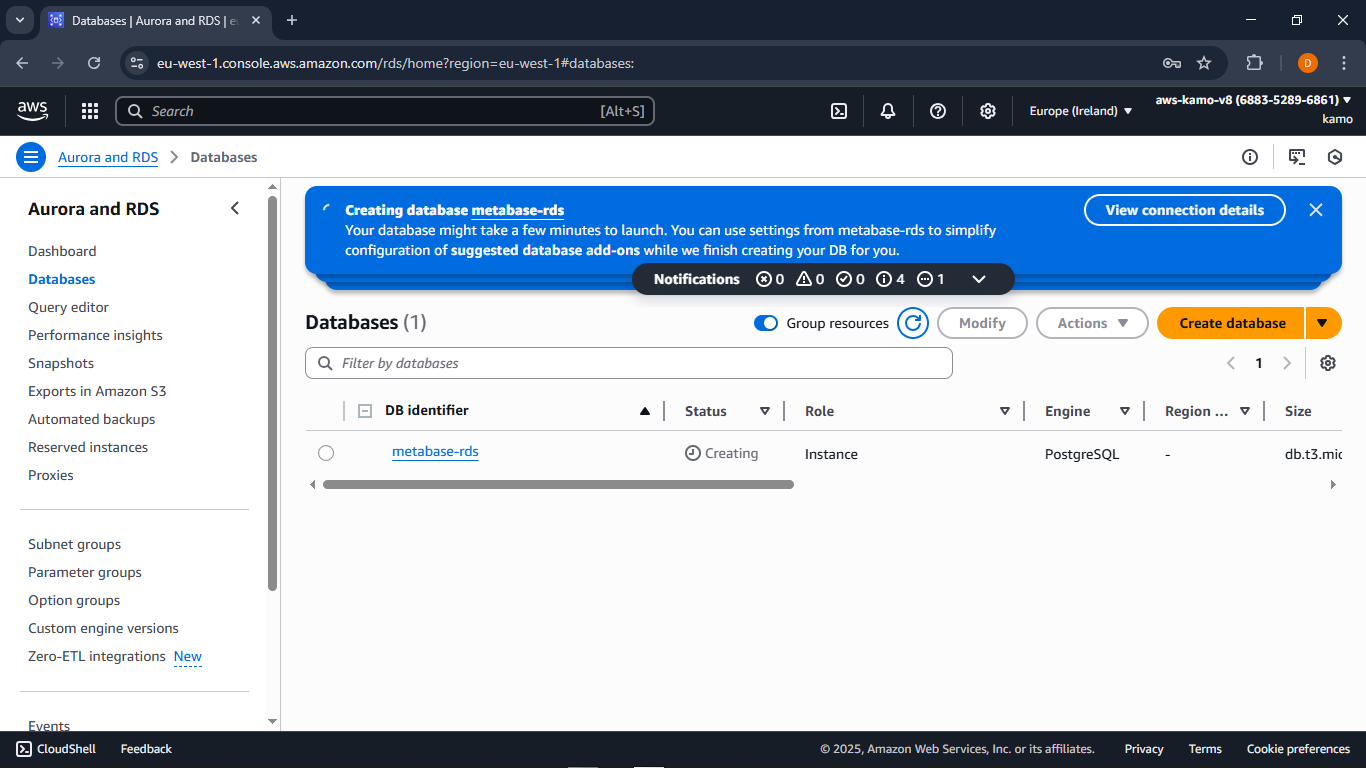Click the View connection details button

(x=1184, y=210)
